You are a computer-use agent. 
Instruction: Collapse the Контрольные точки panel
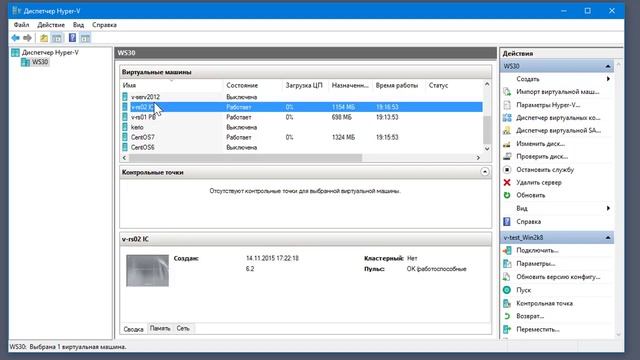click(484, 172)
